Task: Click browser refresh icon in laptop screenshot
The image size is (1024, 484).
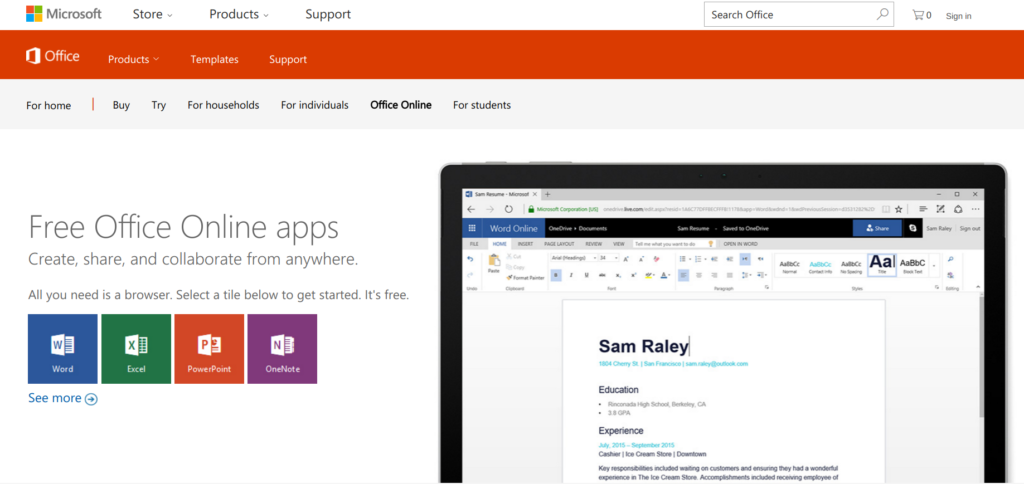Action: [x=509, y=209]
